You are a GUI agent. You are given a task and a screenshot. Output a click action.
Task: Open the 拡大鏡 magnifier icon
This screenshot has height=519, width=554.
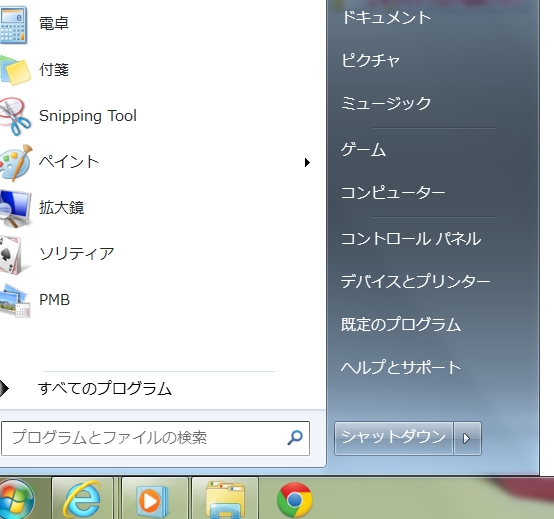(x=15, y=208)
